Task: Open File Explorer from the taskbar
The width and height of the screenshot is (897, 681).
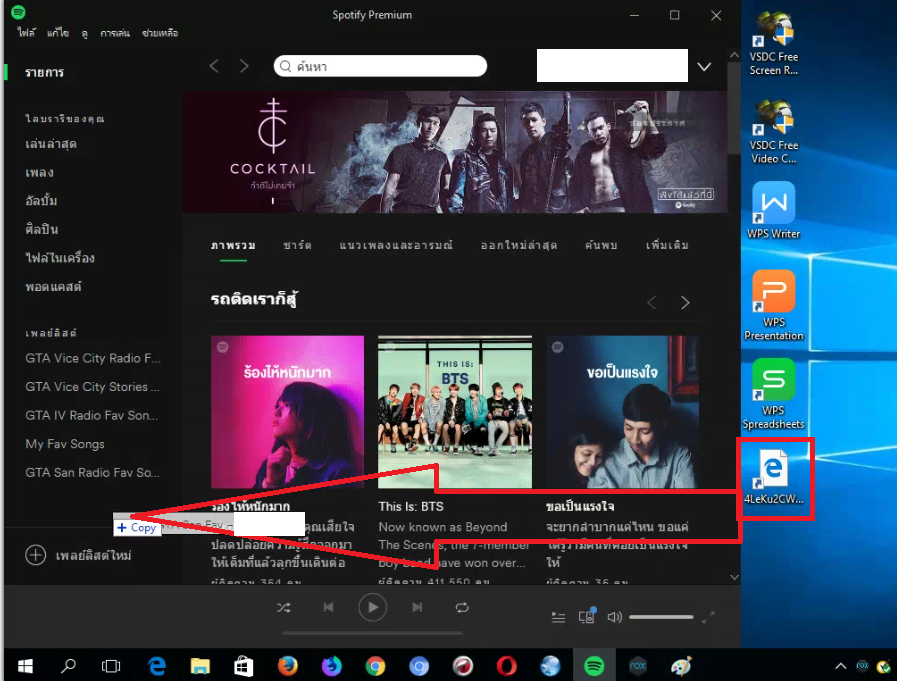Action: (200, 666)
